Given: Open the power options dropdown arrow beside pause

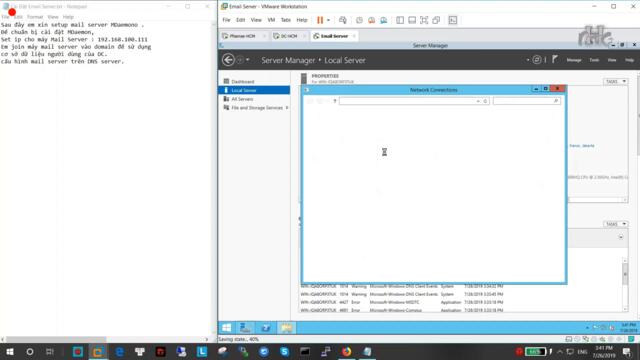Looking at the screenshot, I should click(x=328, y=20).
